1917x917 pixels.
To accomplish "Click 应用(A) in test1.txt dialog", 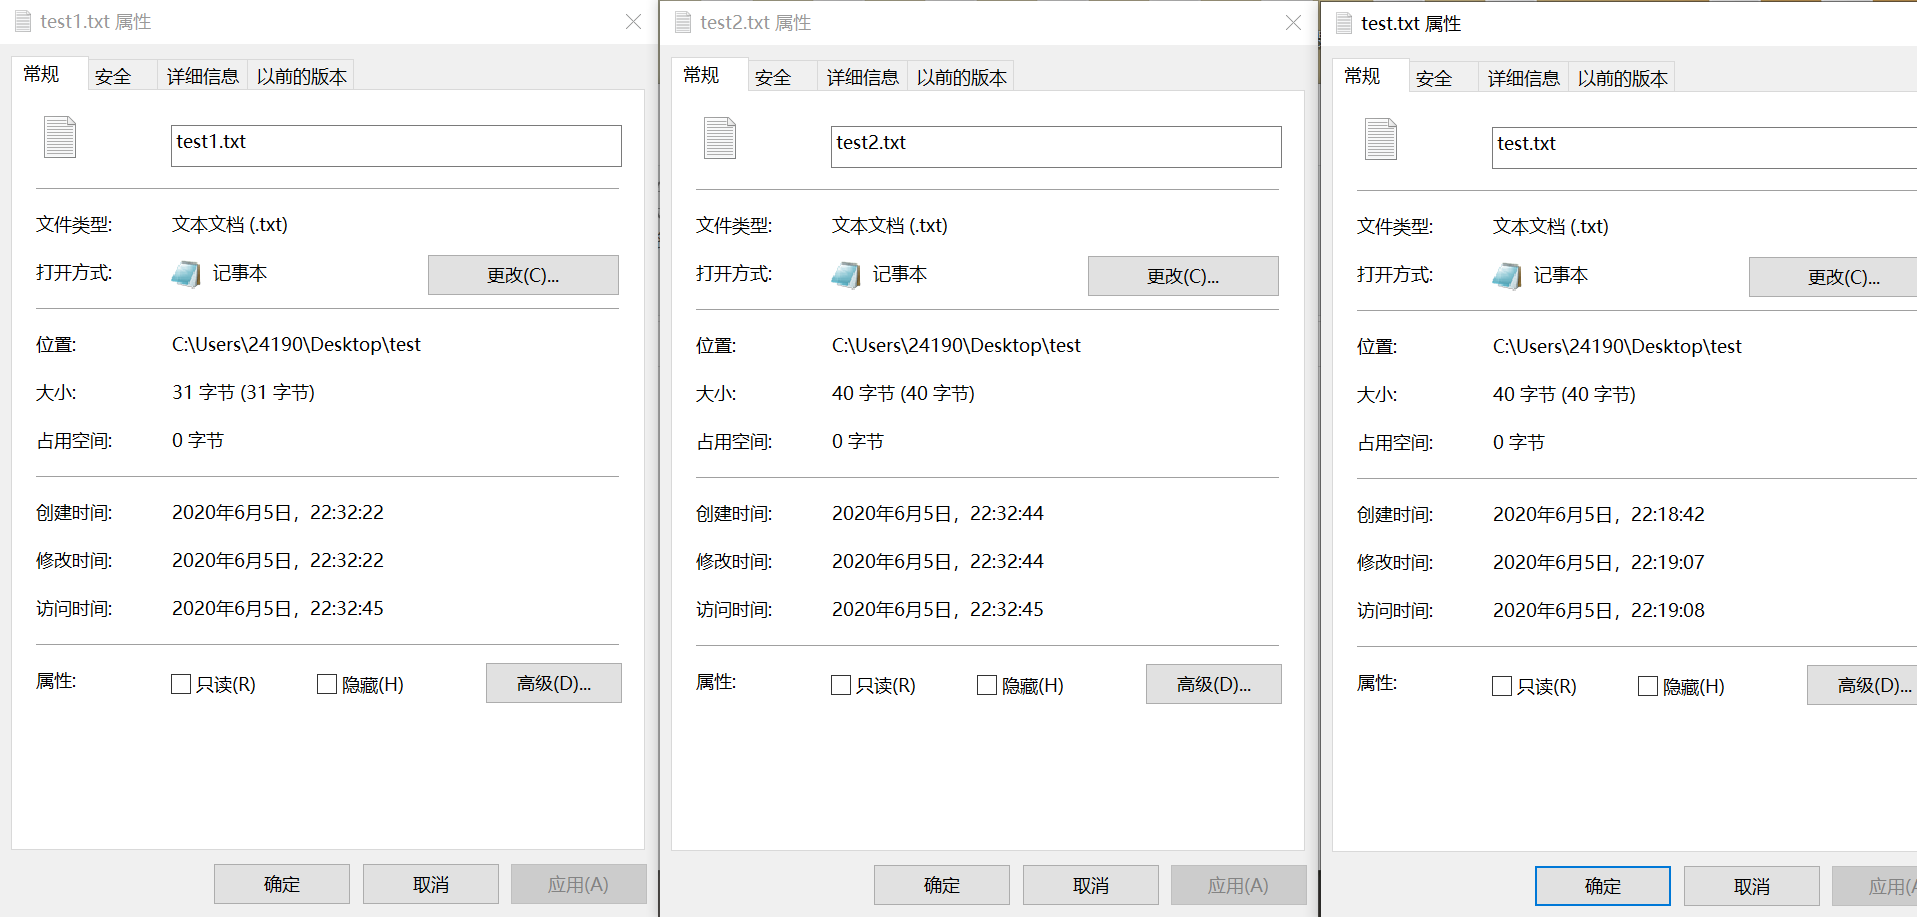I will pos(578,884).
